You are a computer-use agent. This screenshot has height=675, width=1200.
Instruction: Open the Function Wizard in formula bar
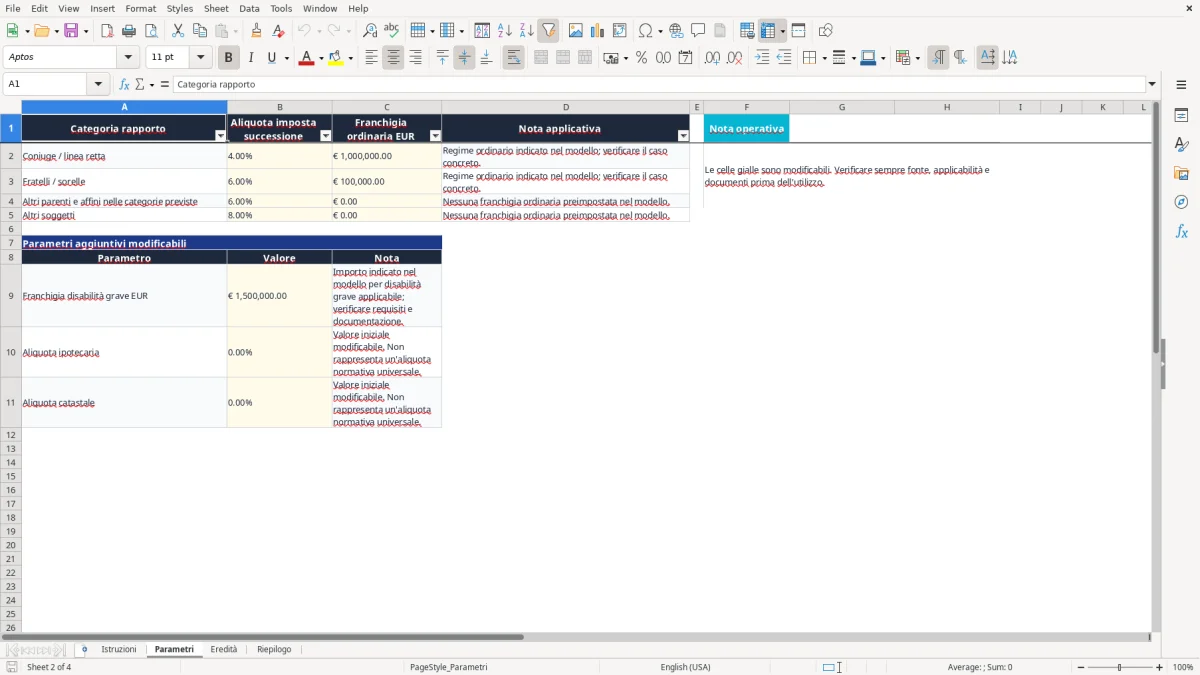click(125, 85)
